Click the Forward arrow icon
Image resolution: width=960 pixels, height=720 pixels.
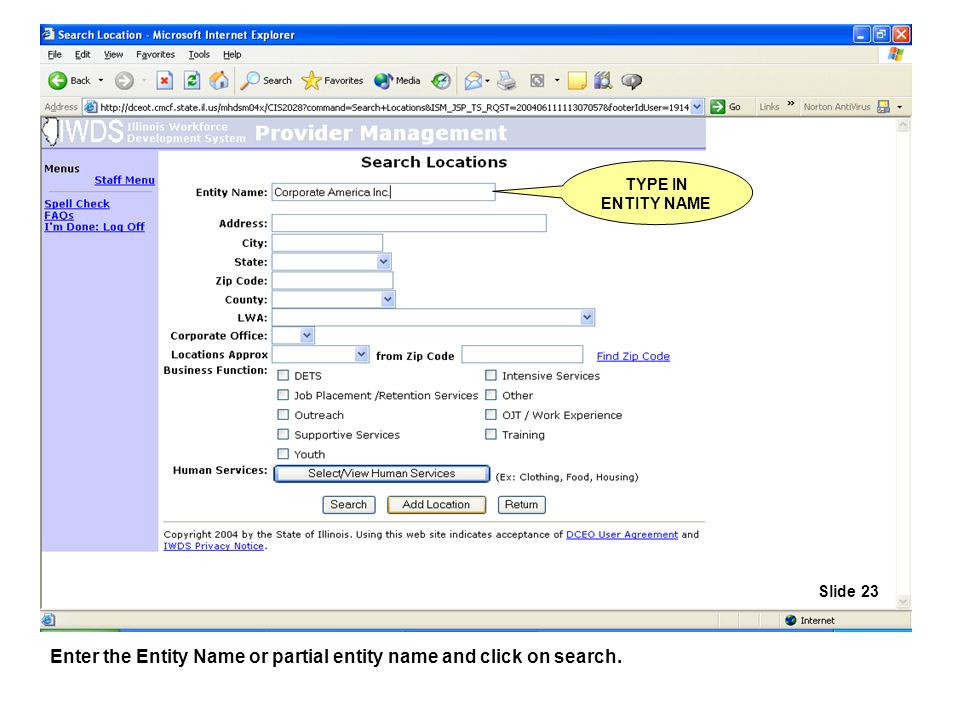pos(124,80)
